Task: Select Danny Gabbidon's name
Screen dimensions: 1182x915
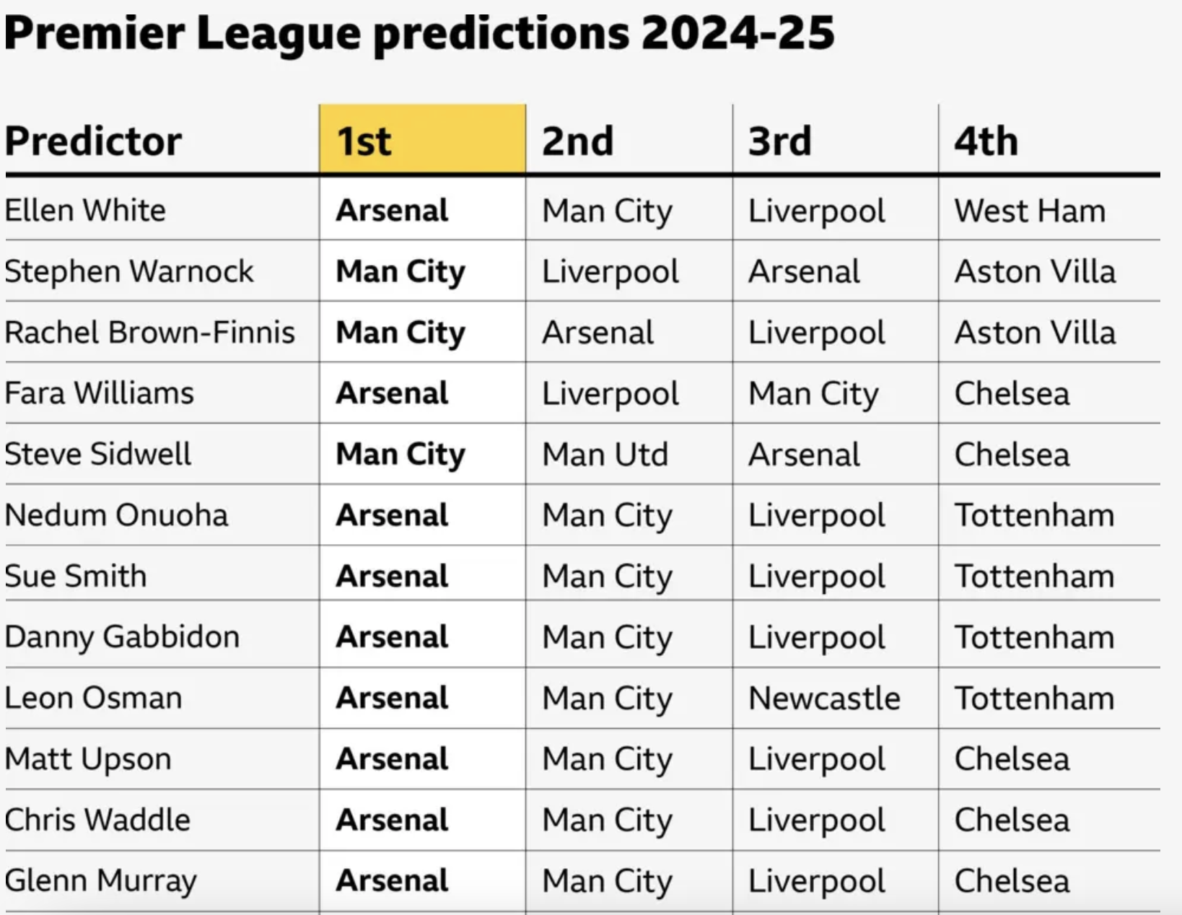Action: point(122,638)
